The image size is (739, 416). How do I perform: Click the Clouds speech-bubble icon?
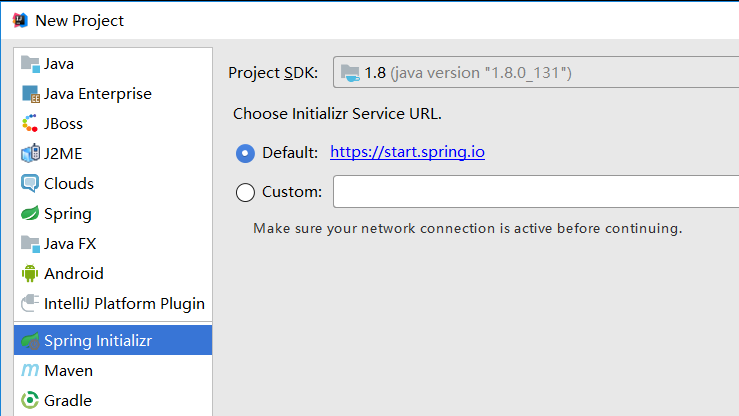30,183
